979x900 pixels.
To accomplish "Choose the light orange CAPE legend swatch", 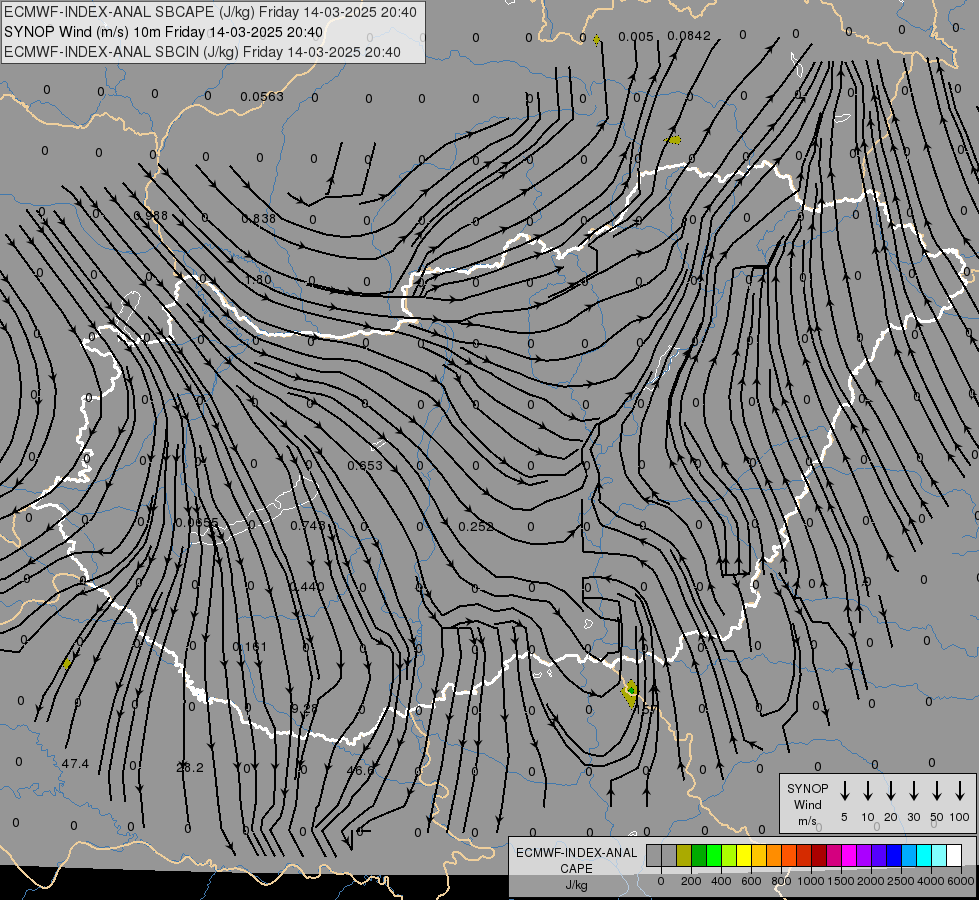I will 774,855.
